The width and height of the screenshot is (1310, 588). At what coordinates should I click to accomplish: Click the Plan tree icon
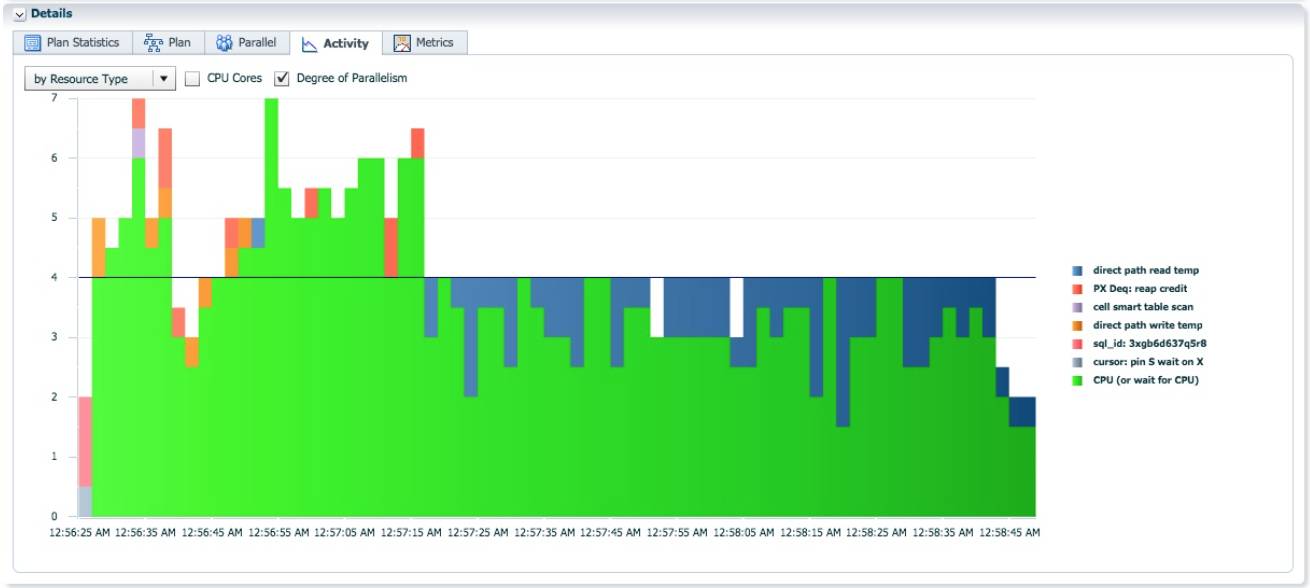pyautogui.click(x=153, y=43)
